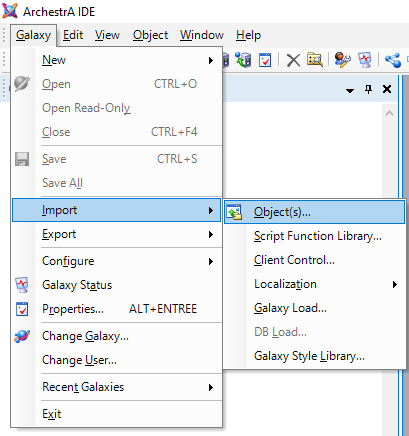Viewport: 409px width, 436px height.
Task: Open the Object menu
Action: 150,35
